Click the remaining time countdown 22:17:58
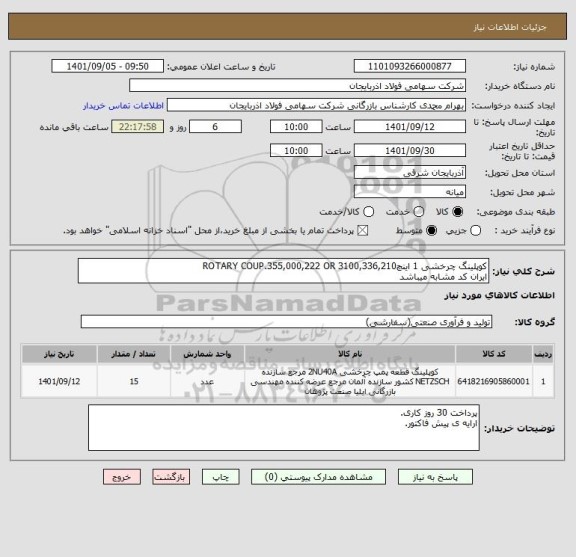Viewport: 576px width, 557px height. (138, 127)
